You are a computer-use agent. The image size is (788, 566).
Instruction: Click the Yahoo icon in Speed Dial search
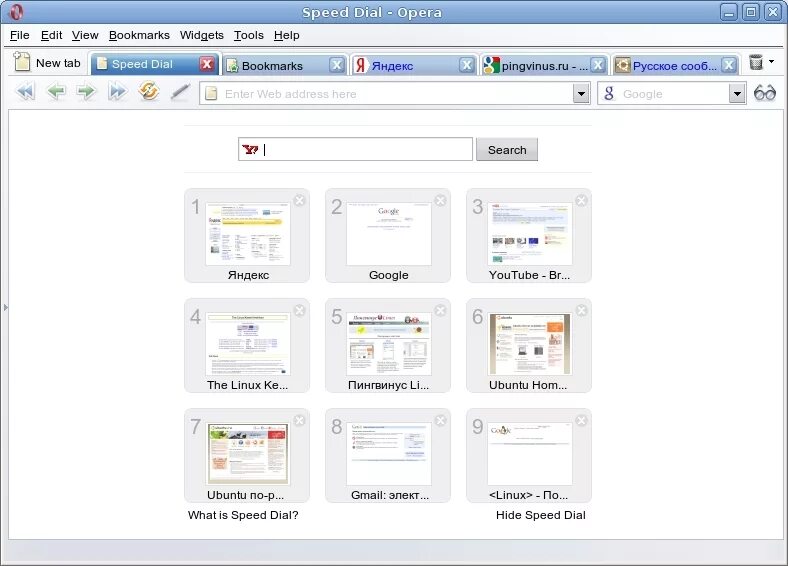point(250,149)
